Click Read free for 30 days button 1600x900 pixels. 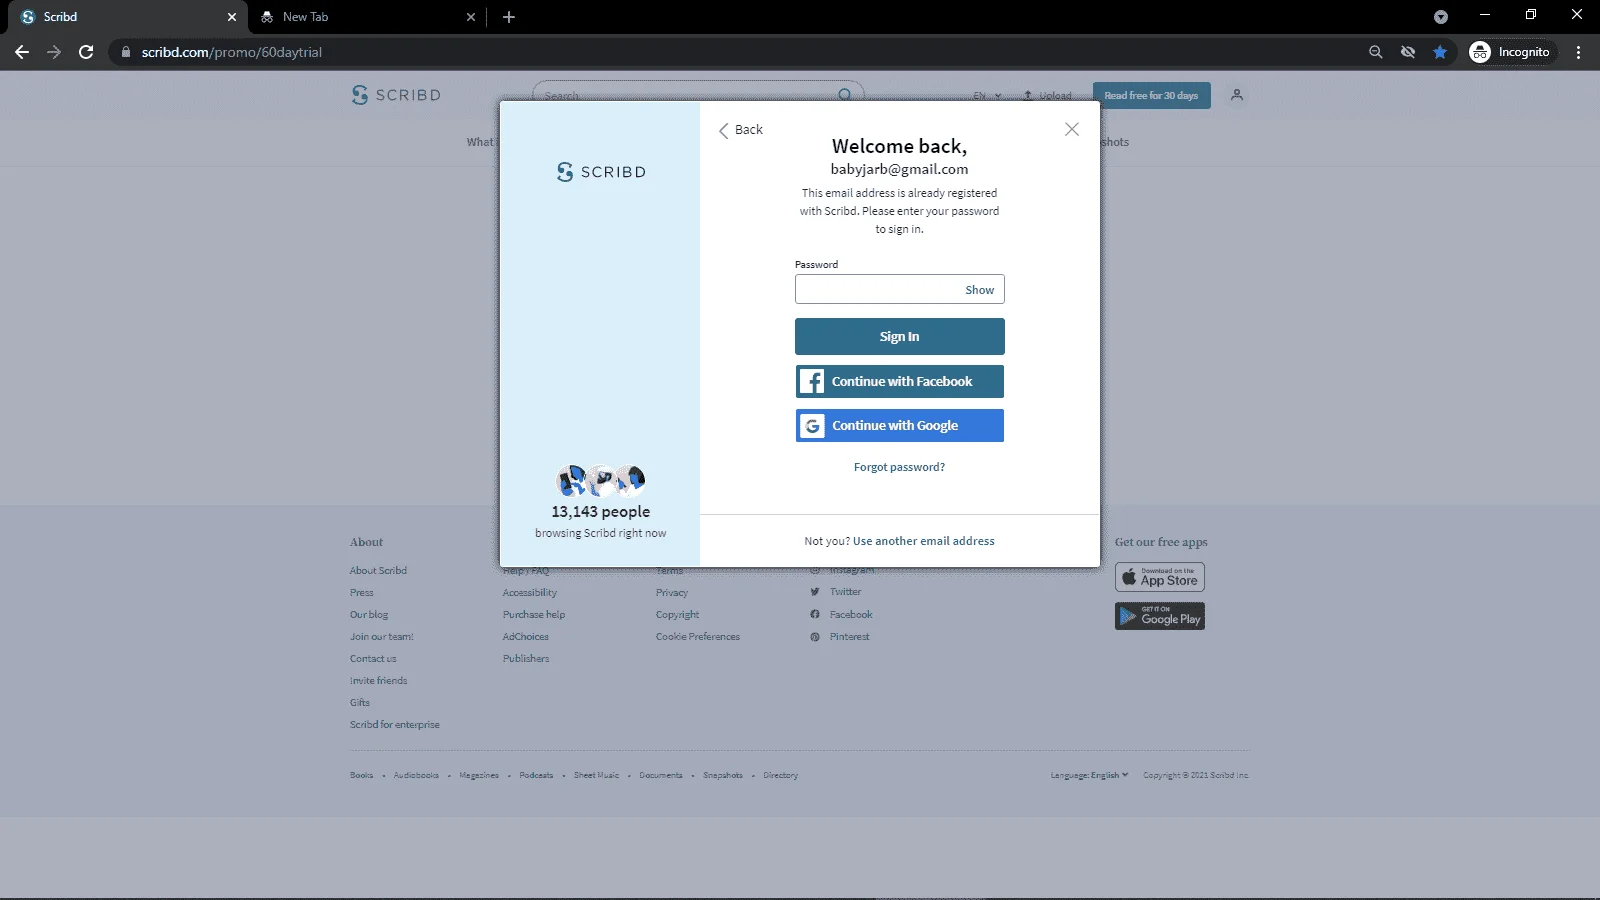pyautogui.click(x=1151, y=95)
